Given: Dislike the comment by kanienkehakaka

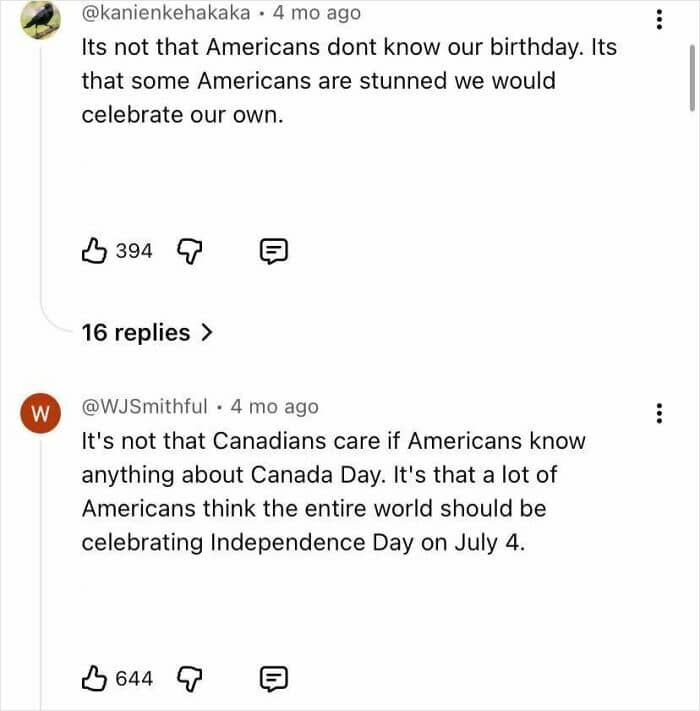Looking at the screenshot, I should (190, 250).
